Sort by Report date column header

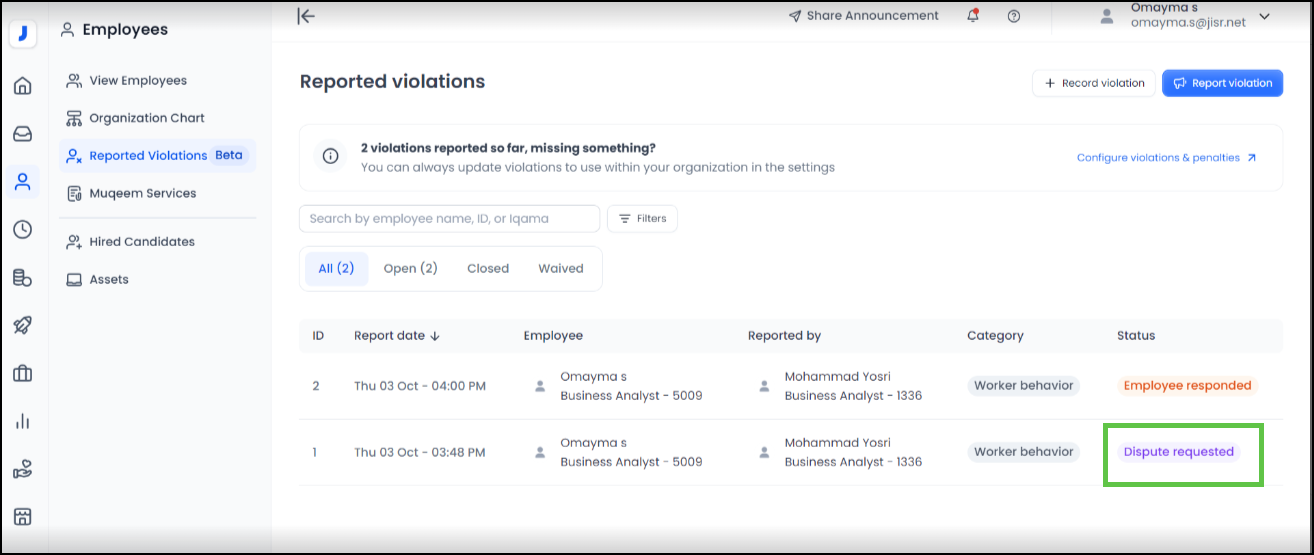tap(397, 336)
